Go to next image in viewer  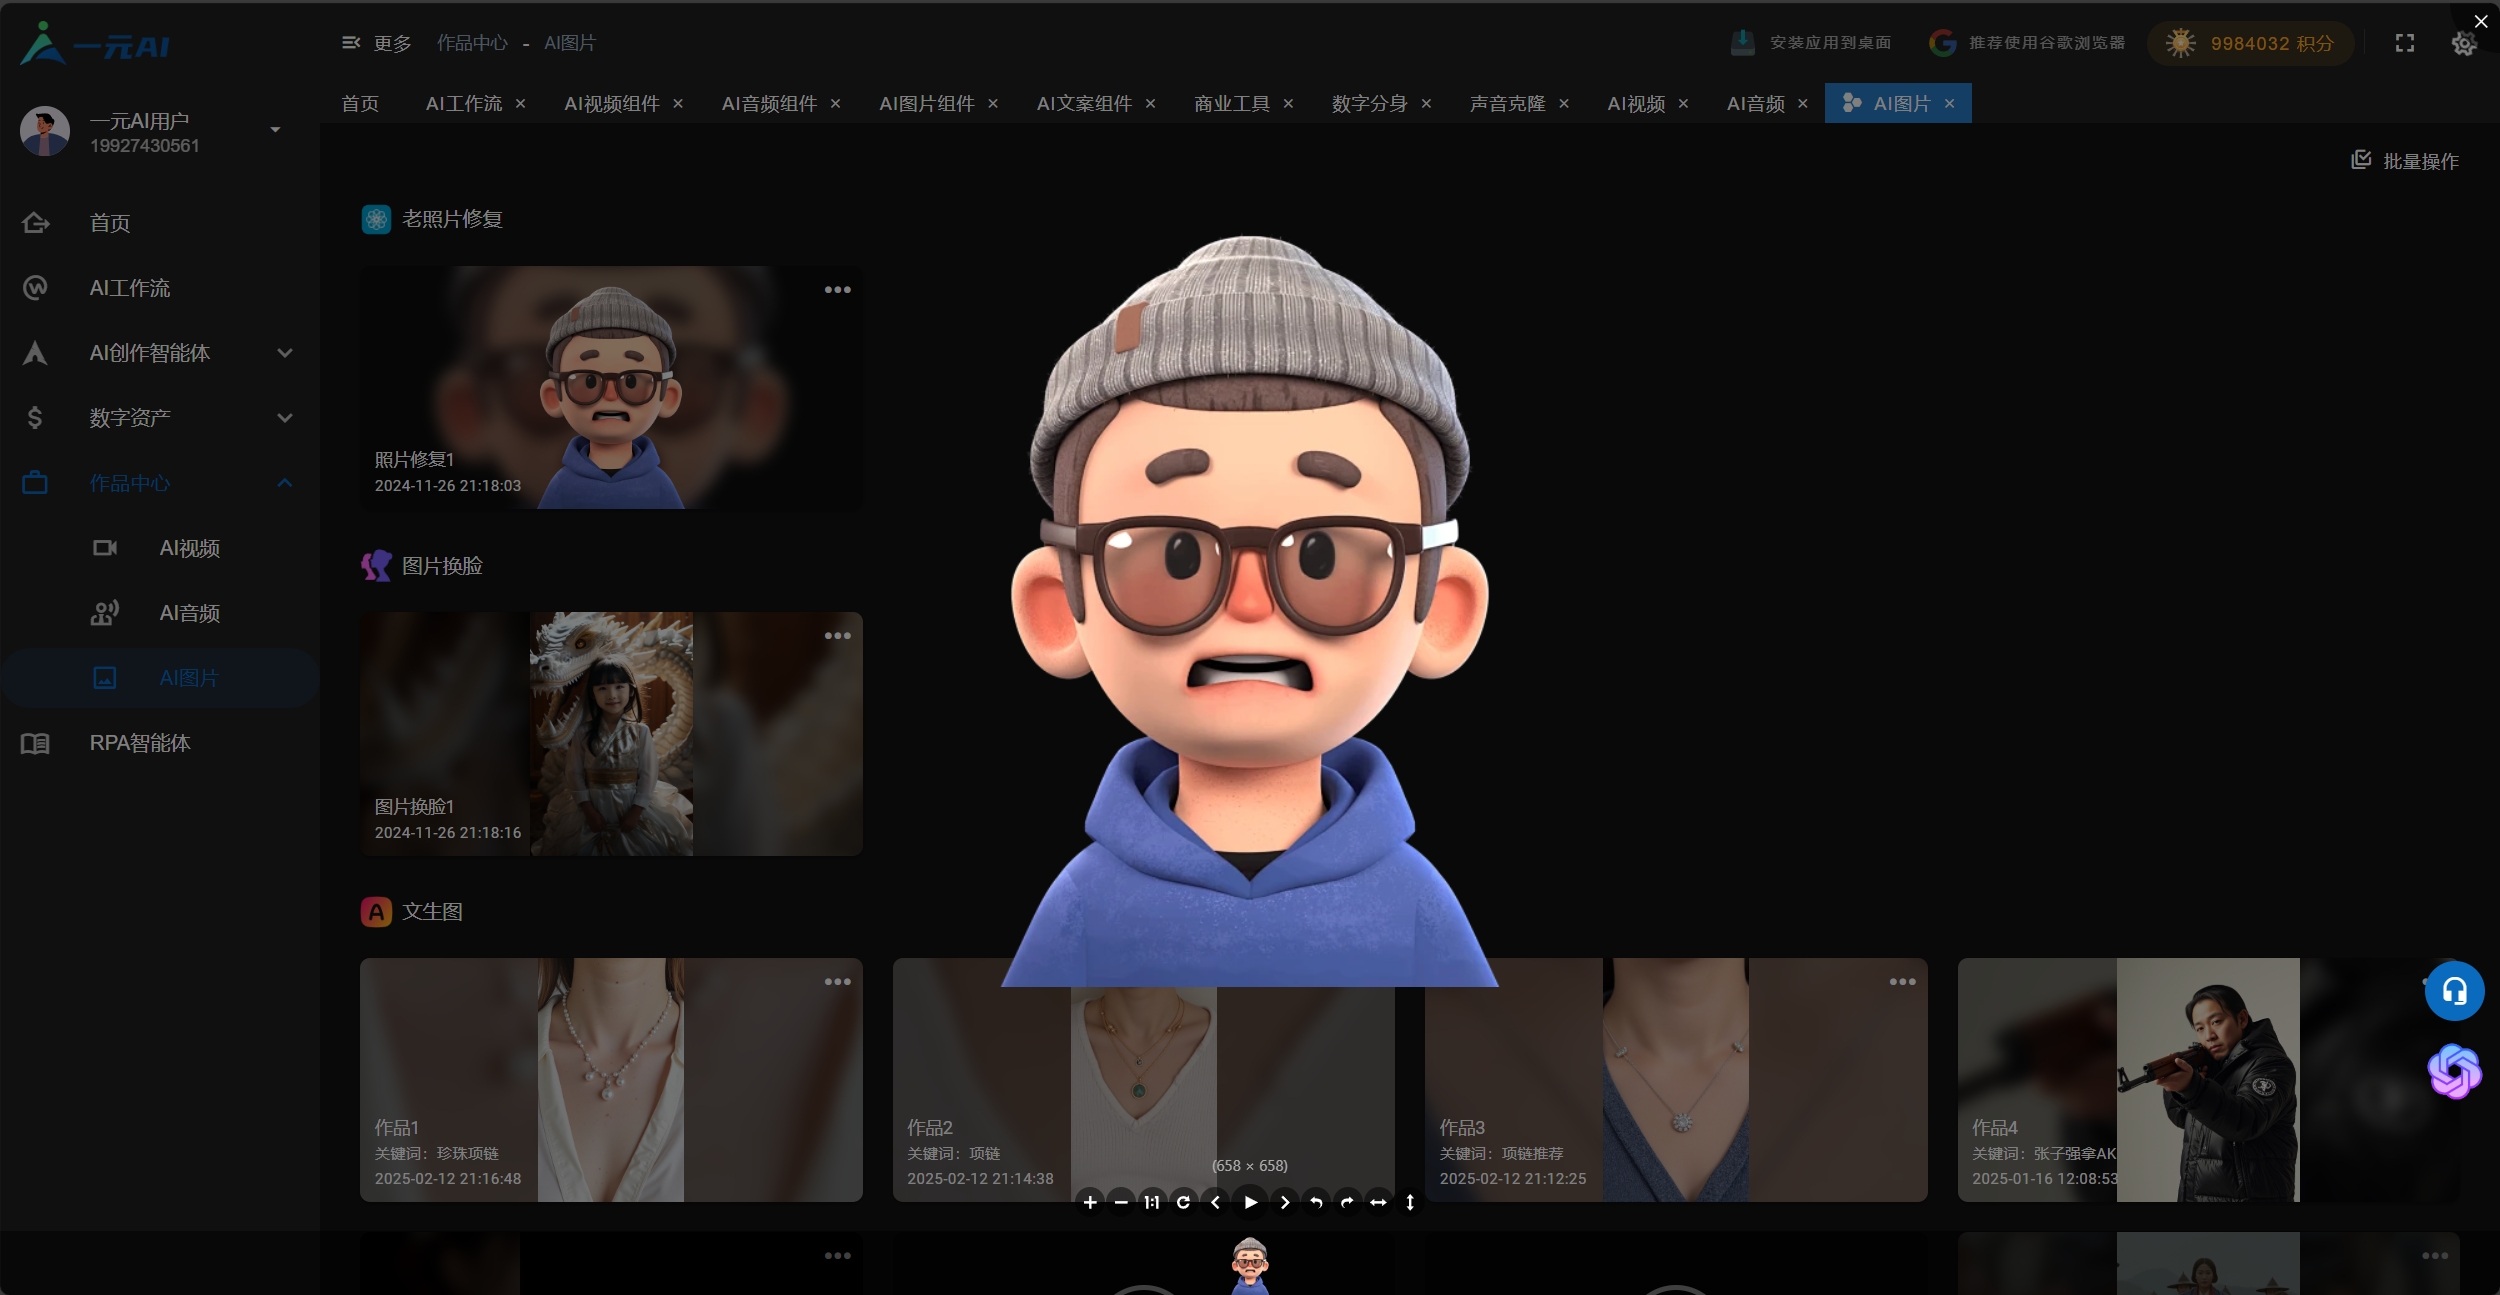coord(1285,1202)
